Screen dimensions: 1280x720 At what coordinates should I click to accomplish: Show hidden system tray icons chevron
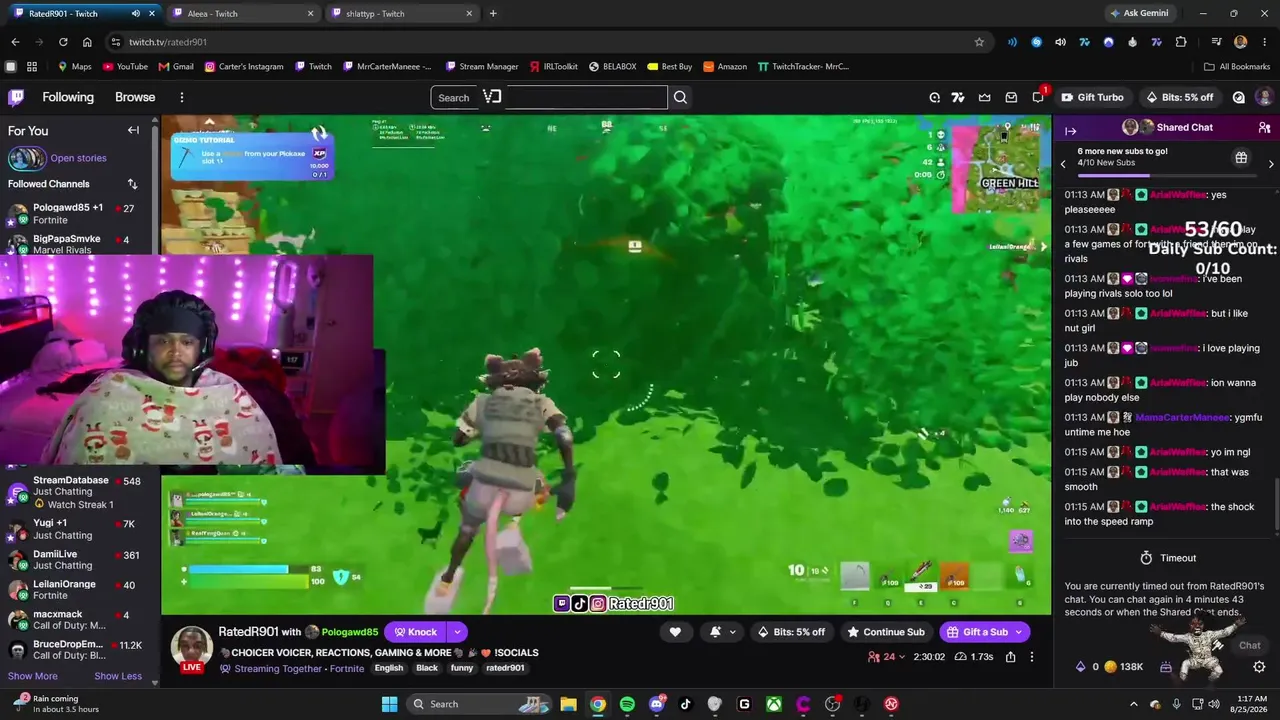click(1133, 704)
